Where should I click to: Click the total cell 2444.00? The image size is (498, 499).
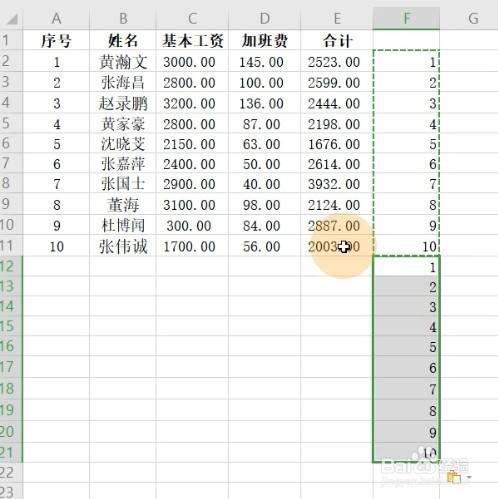tap(337, 103)
